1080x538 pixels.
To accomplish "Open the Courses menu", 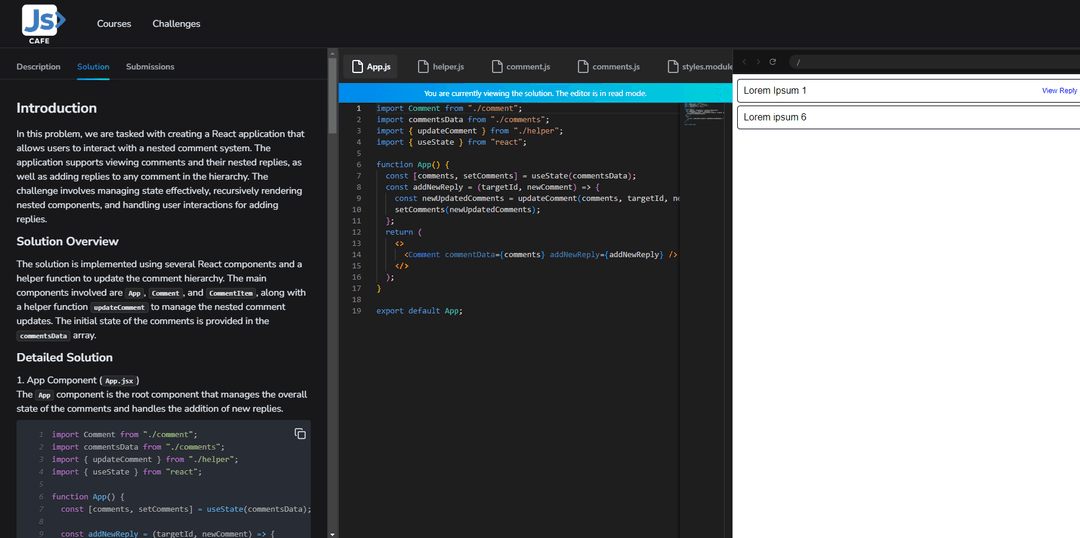I will pos(114,23).
